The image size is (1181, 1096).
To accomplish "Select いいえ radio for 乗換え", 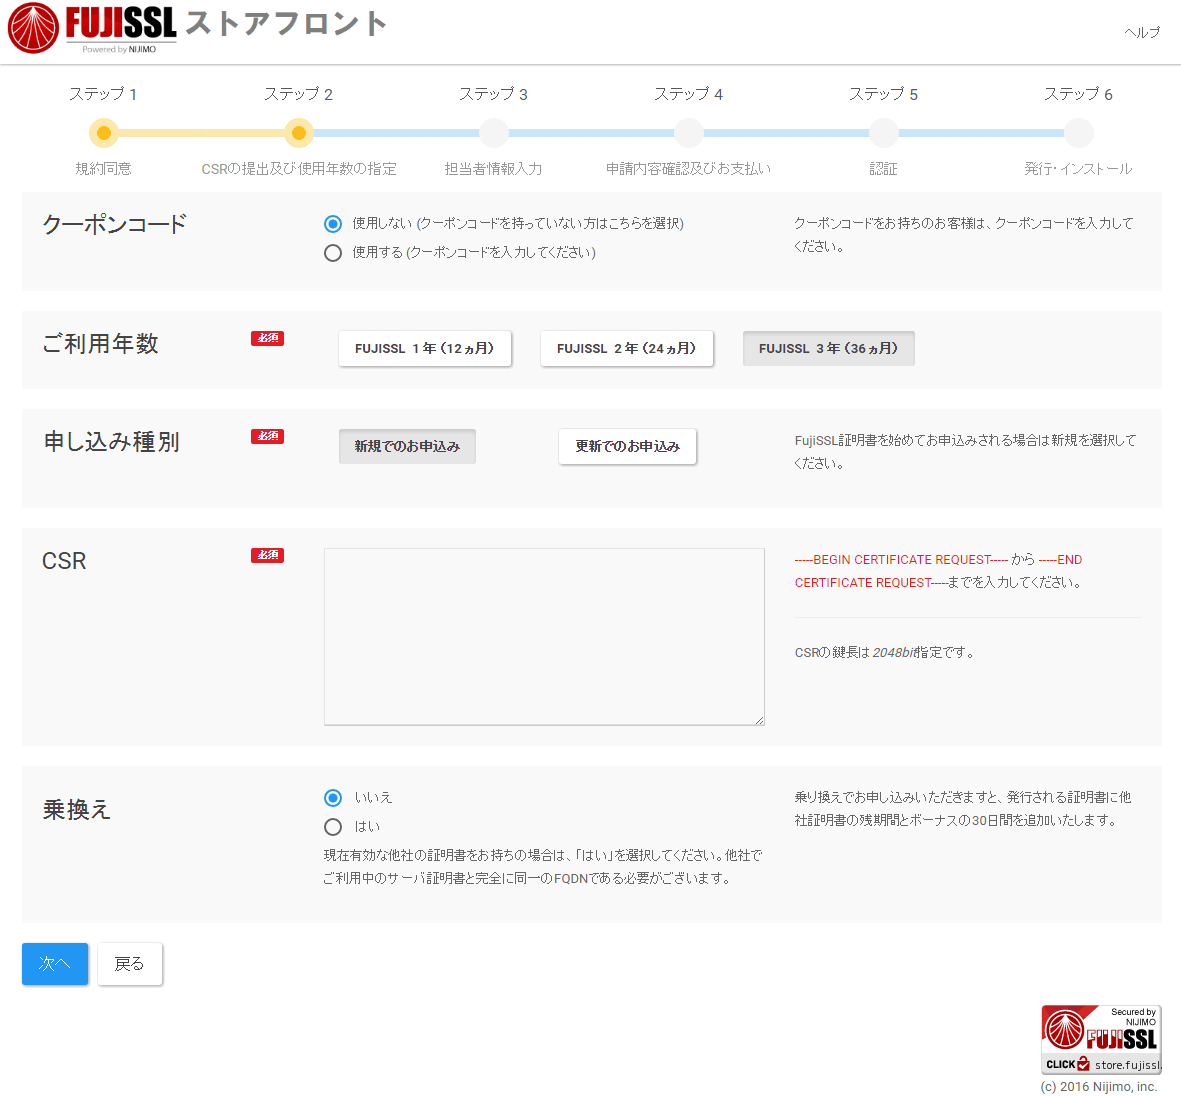I will click(333, 798).
